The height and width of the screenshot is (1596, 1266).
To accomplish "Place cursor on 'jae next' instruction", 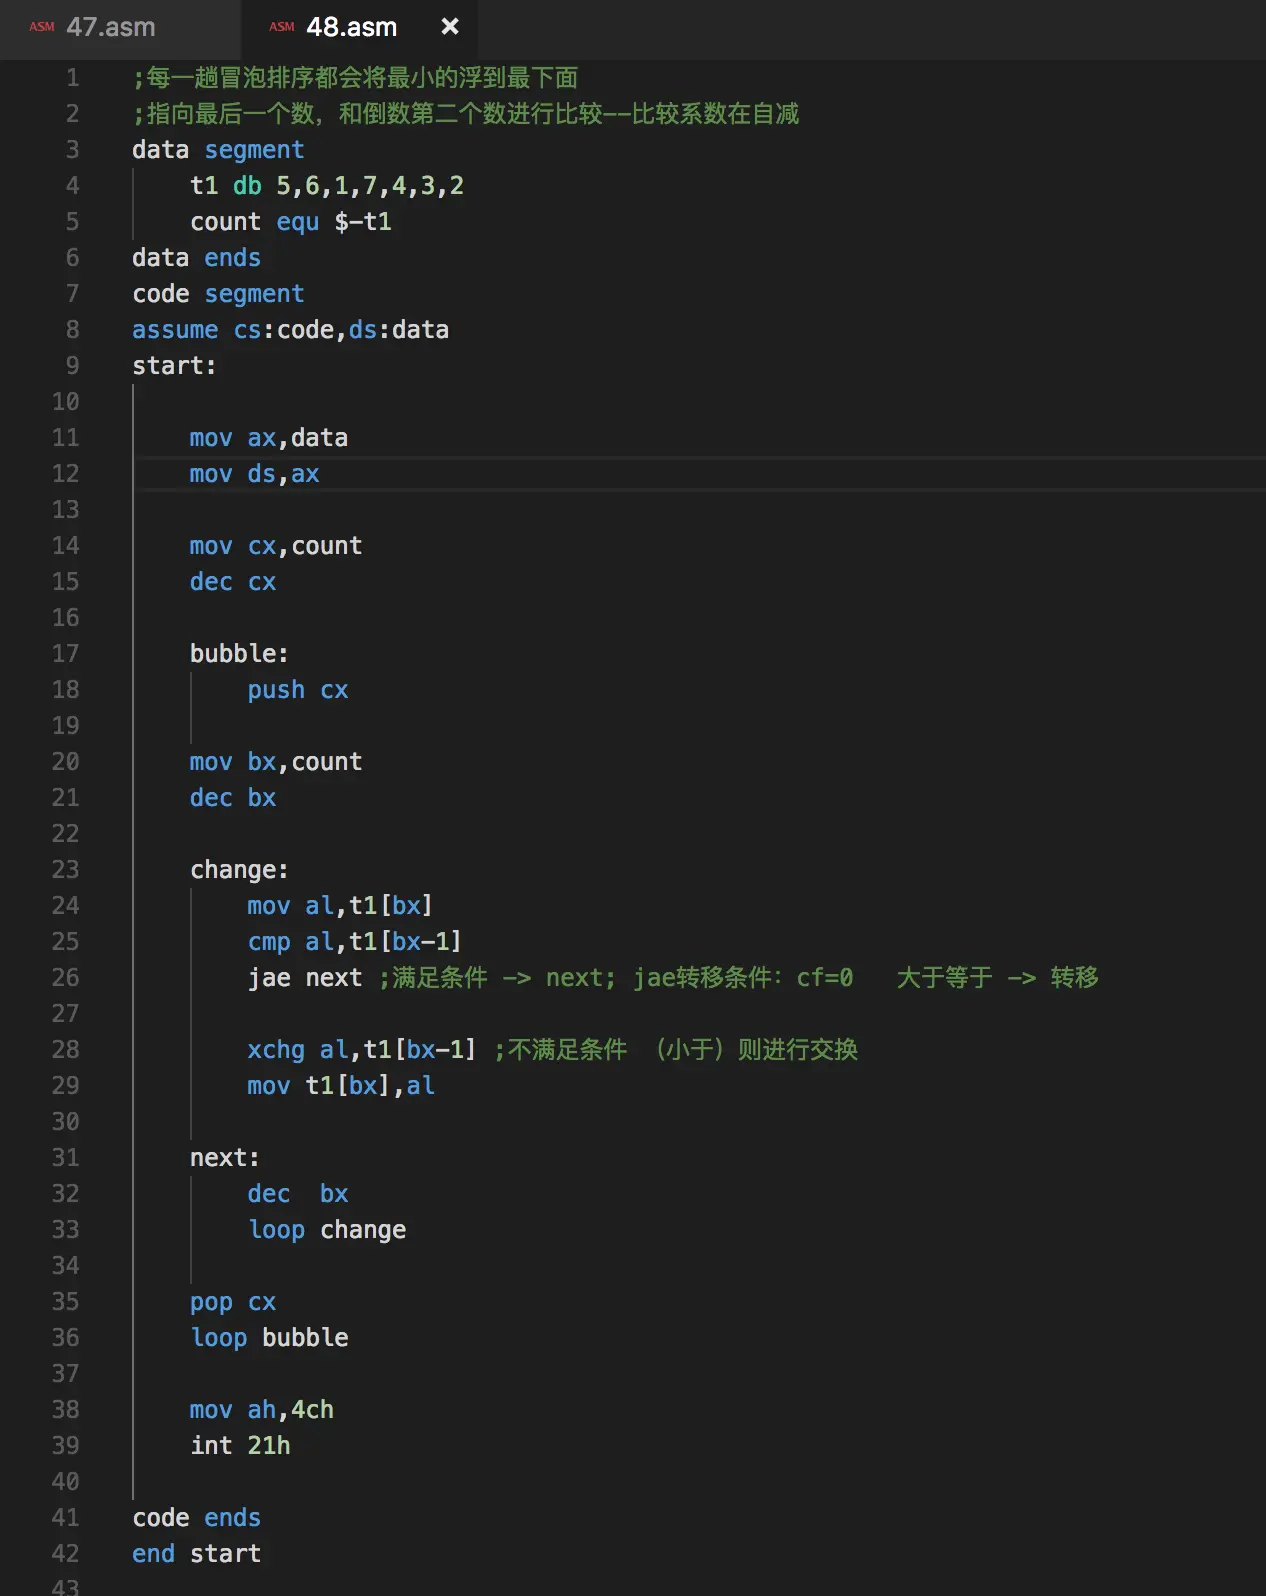I will [305, 978].
